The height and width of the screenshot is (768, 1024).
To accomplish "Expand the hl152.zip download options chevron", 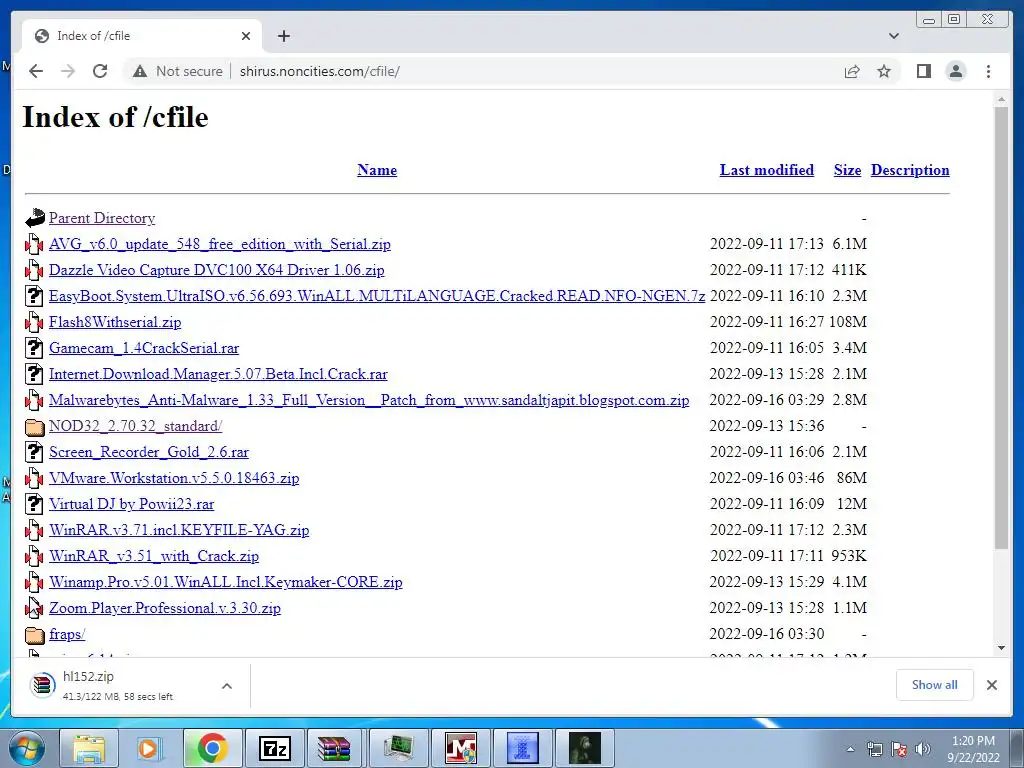I will 227,686.
